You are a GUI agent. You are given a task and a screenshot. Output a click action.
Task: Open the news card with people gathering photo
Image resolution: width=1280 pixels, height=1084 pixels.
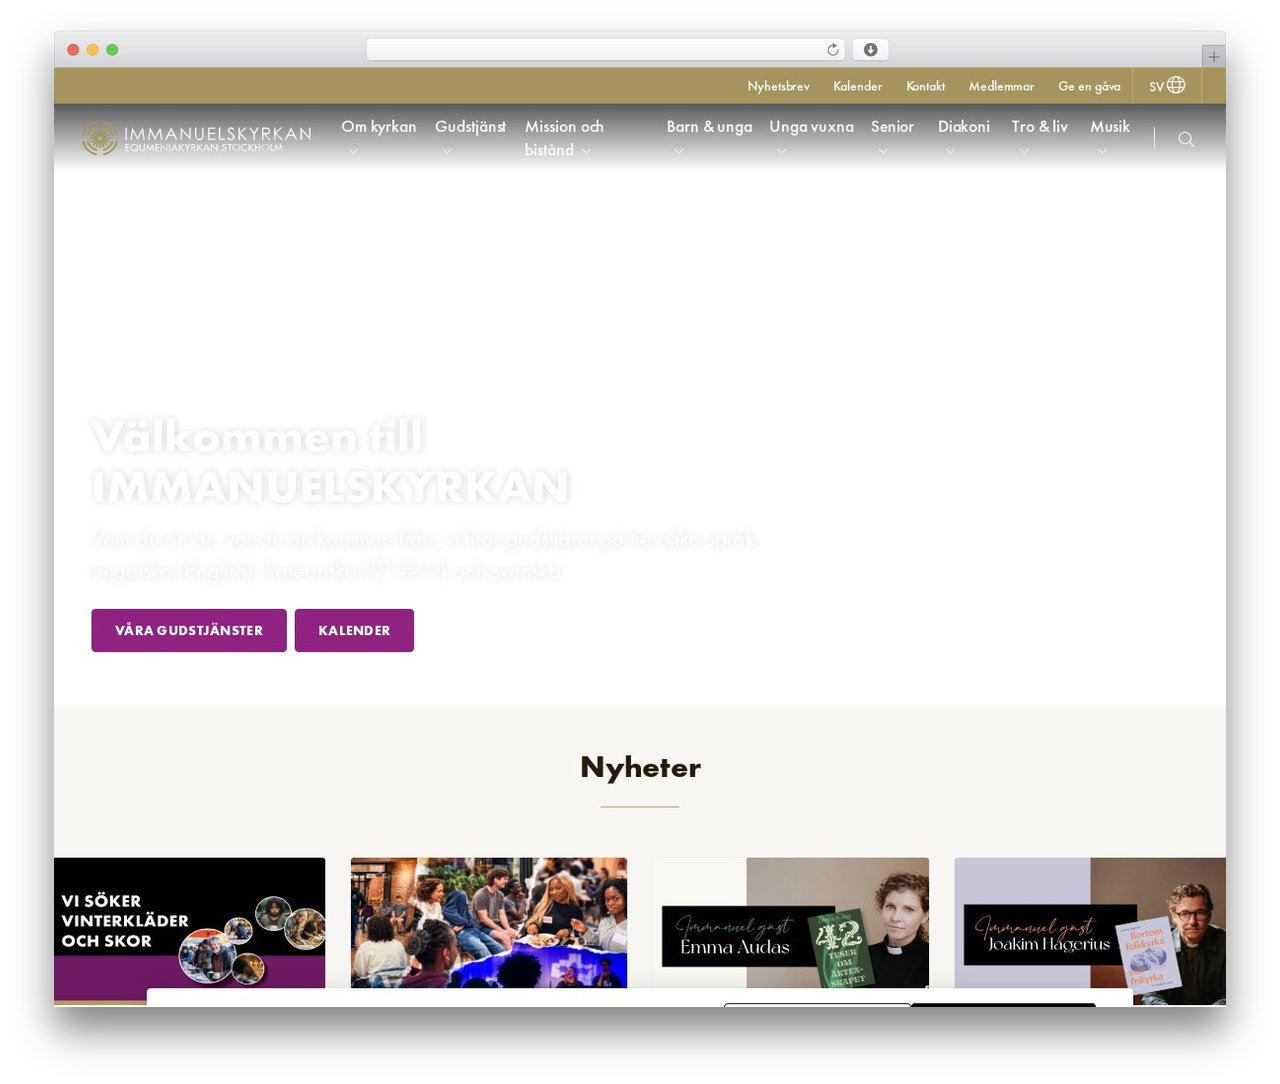click(x=489, y=925)
